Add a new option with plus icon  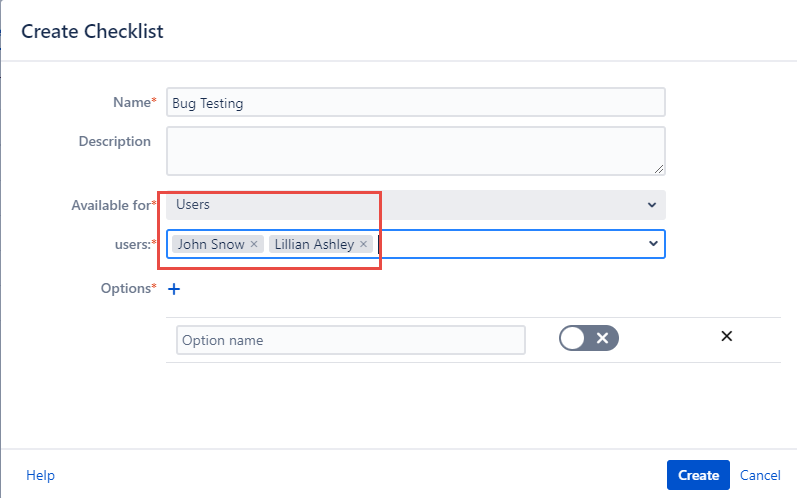click(173, 289)
